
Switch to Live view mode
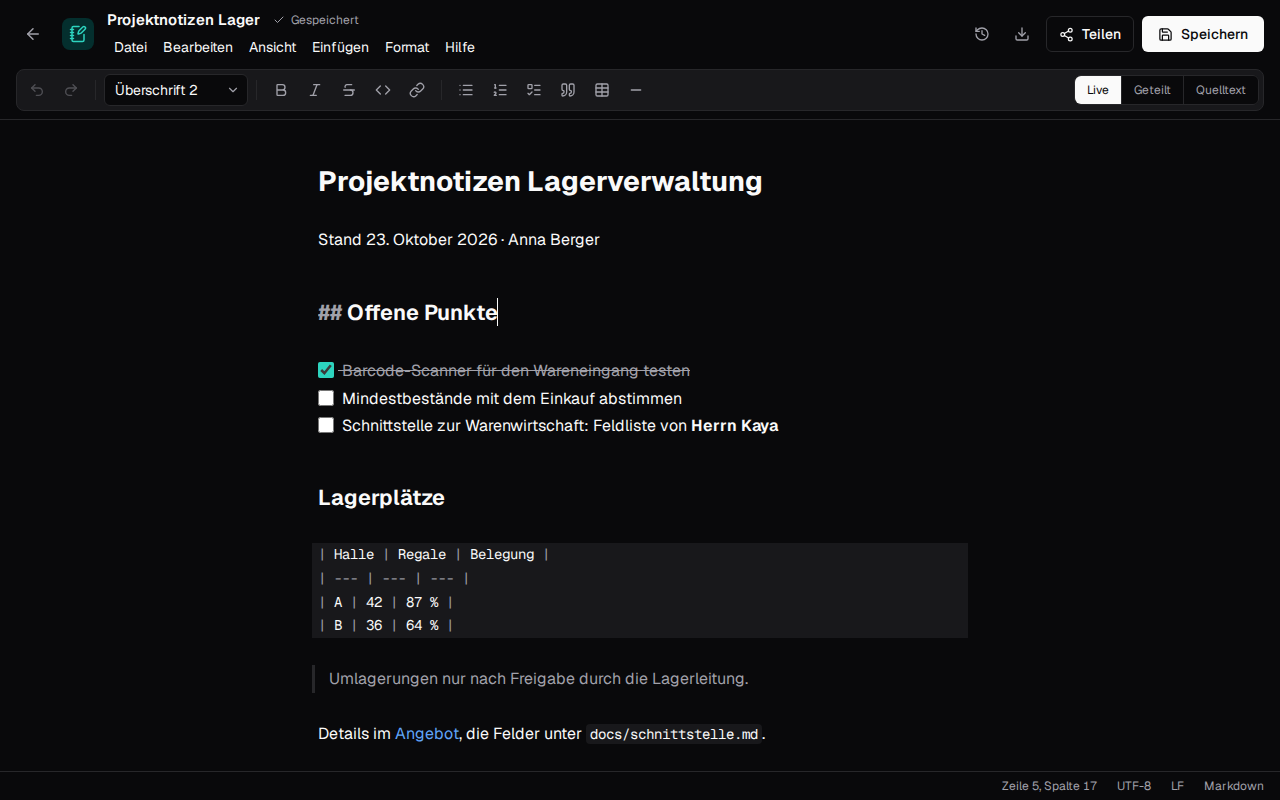click(1098, 90)
